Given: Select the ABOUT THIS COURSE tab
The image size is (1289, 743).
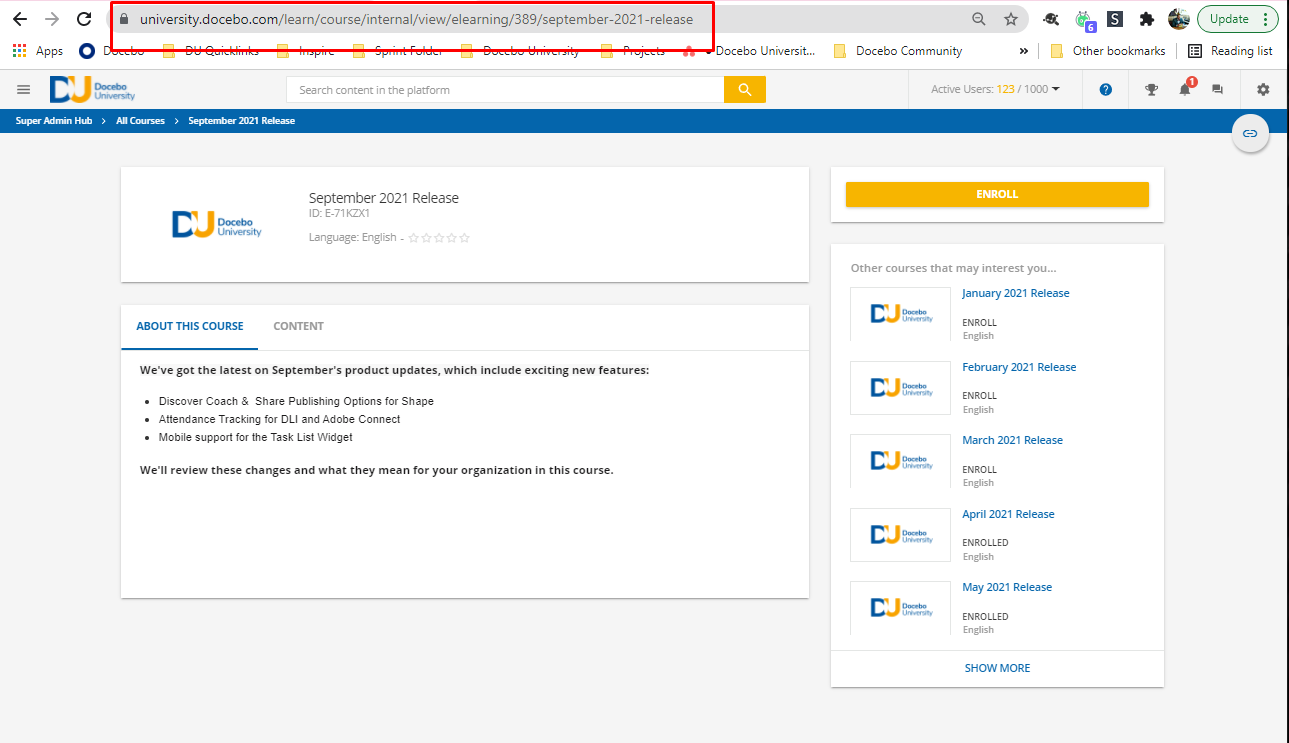Looking at the screenshot, I should pos(190,326).
